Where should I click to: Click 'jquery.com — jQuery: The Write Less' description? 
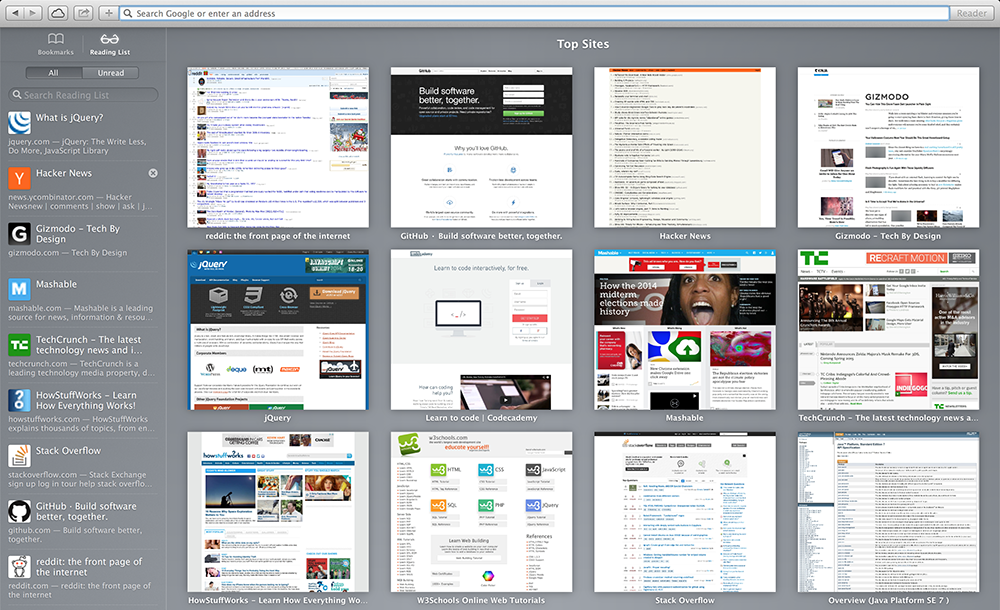click(77, 146)
